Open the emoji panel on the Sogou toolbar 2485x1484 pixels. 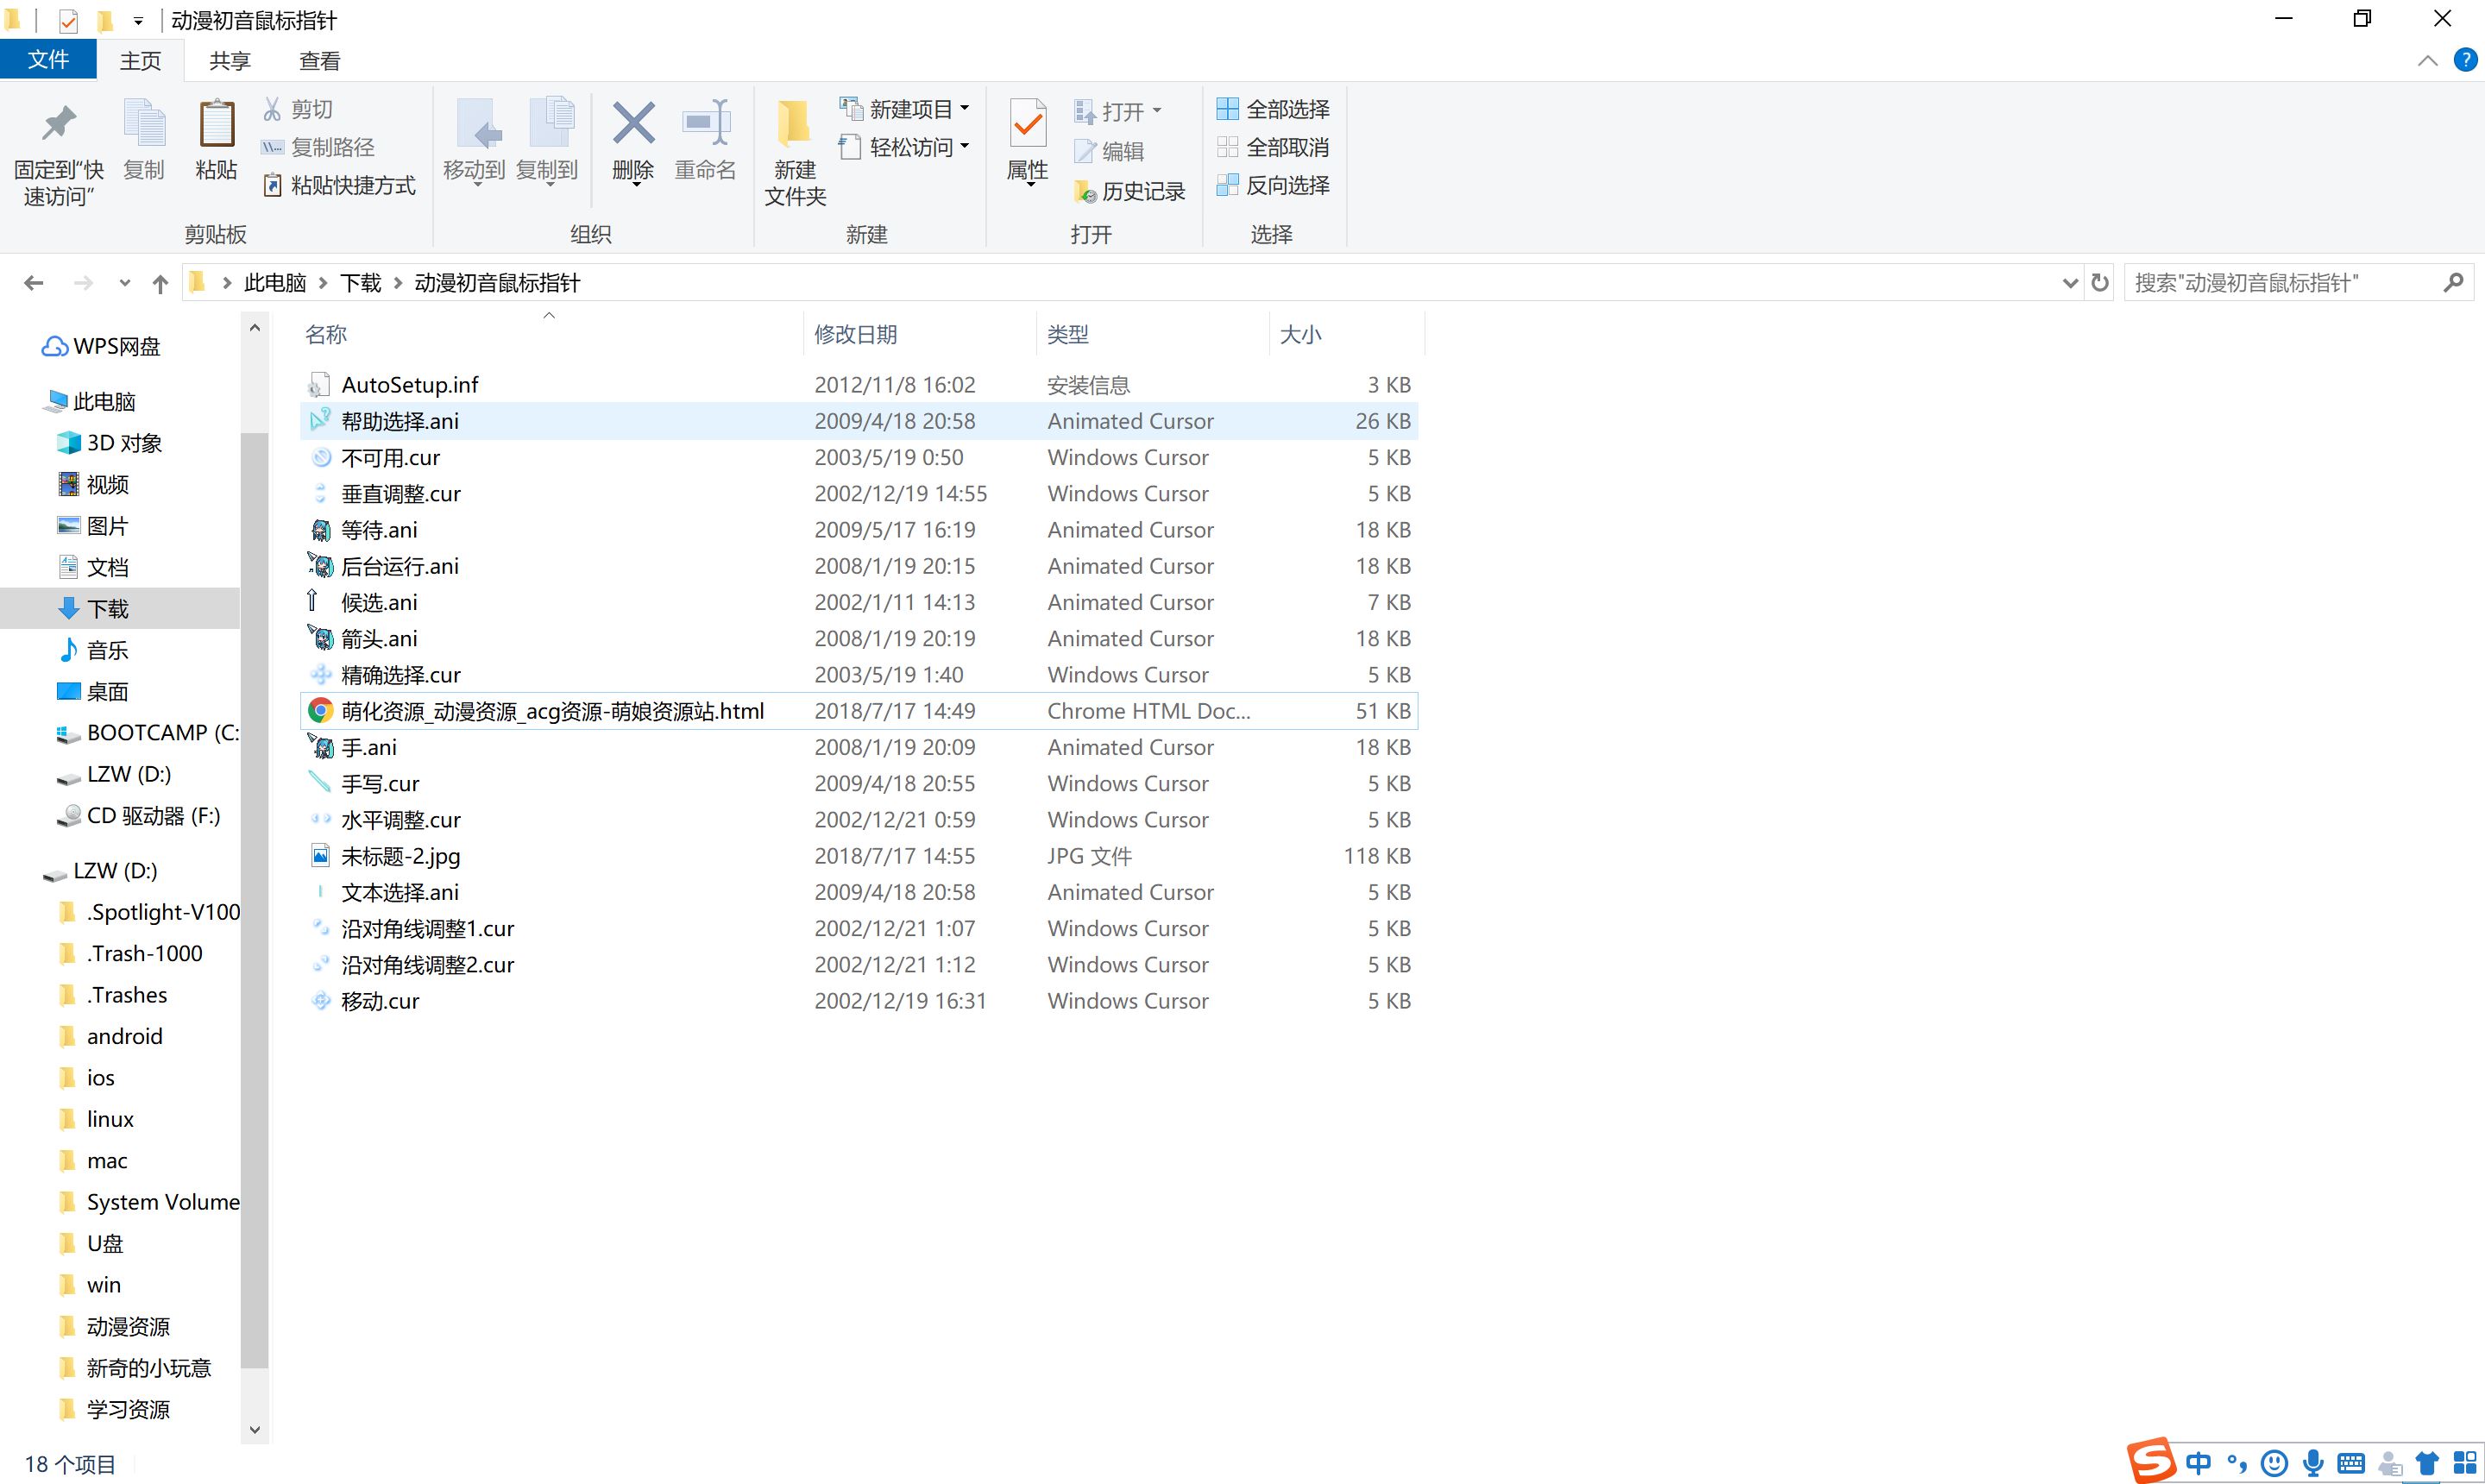click(x=2275, y=1462)
